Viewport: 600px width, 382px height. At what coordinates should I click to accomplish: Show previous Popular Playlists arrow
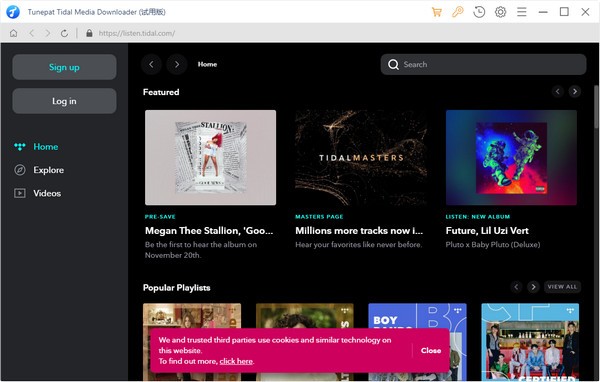[x=516, y=287]
